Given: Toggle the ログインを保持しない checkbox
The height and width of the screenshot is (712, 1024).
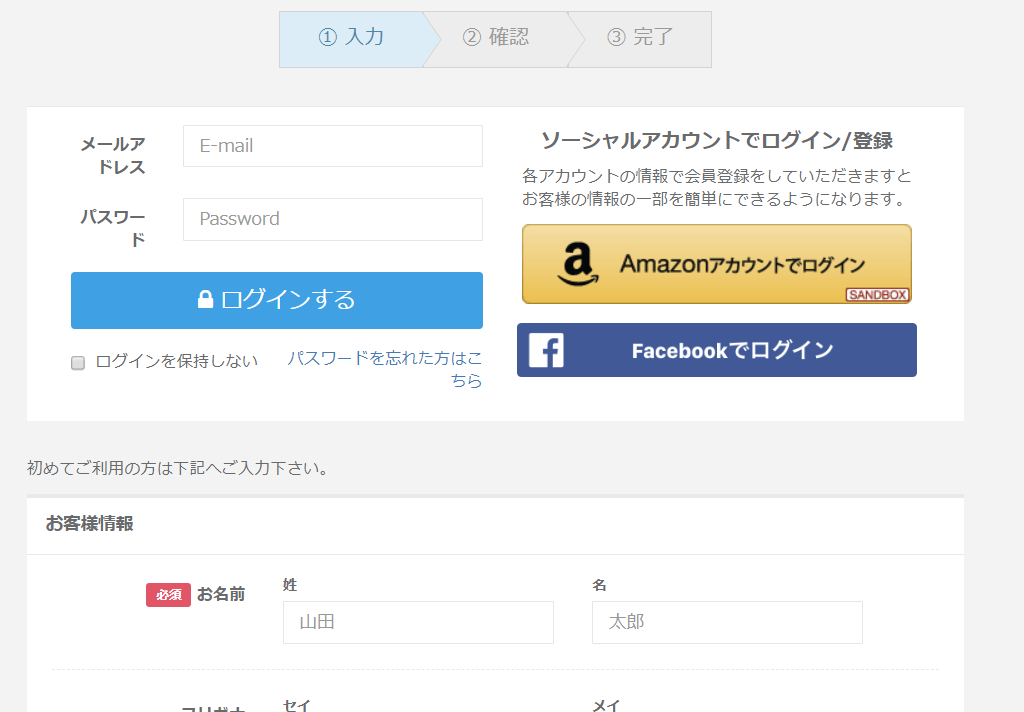Looking at the screenshot, I should tap(78, 363).
